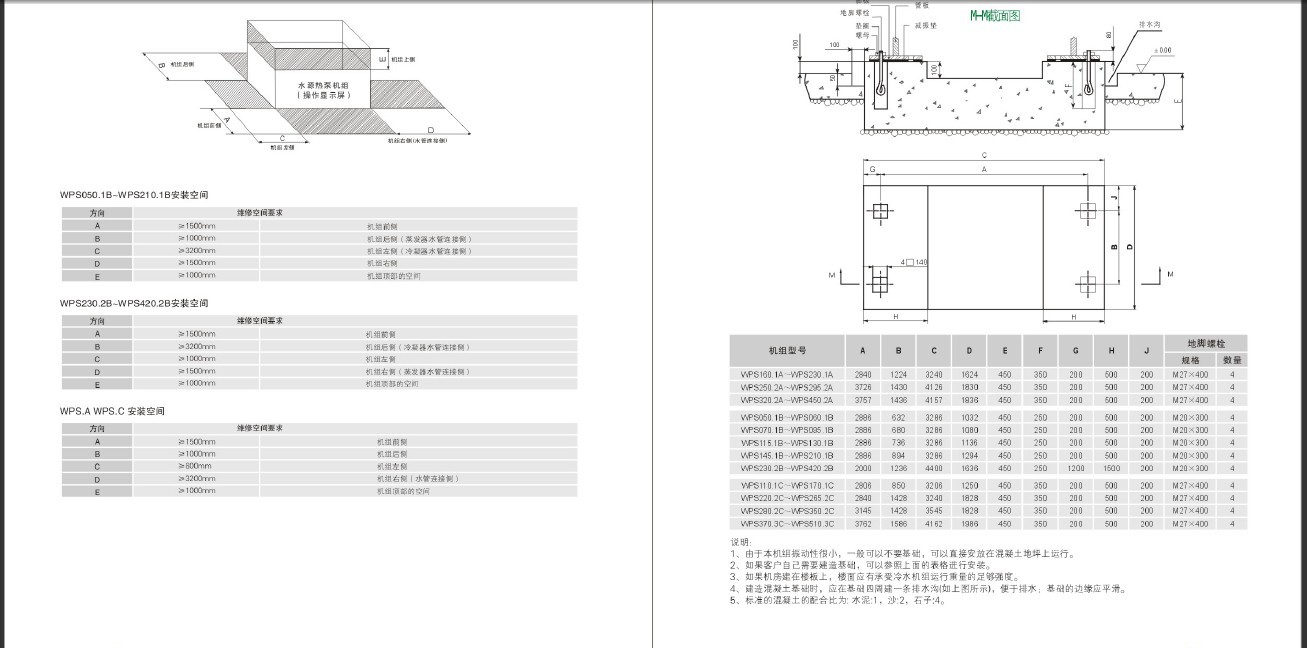Image resolution: width=1307 pixels, height=648 pixels.
Task: Click the 机组型号 table header cell
Action: coord(788,351)
